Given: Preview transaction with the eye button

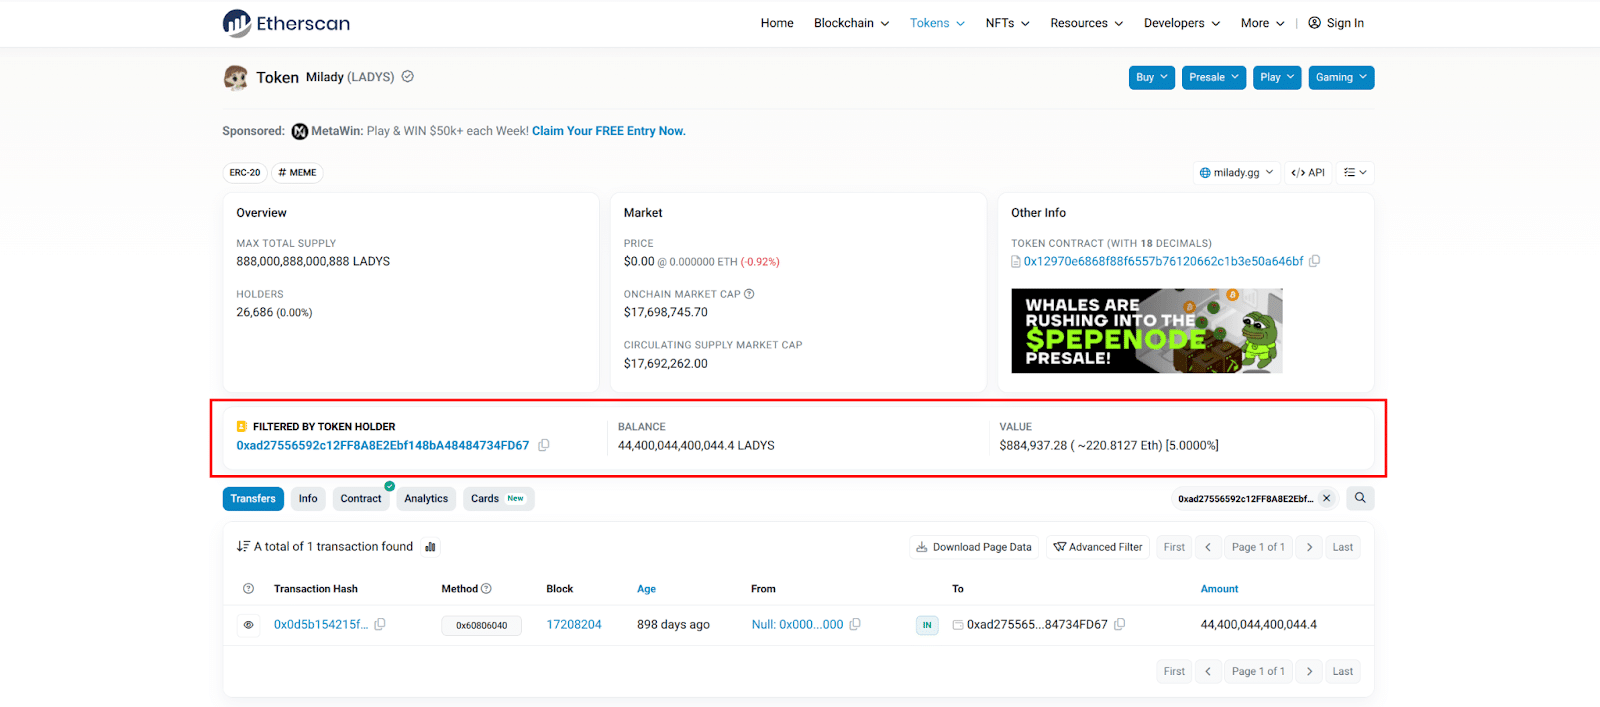Looking at the screenshot, I should click(248, 625).
